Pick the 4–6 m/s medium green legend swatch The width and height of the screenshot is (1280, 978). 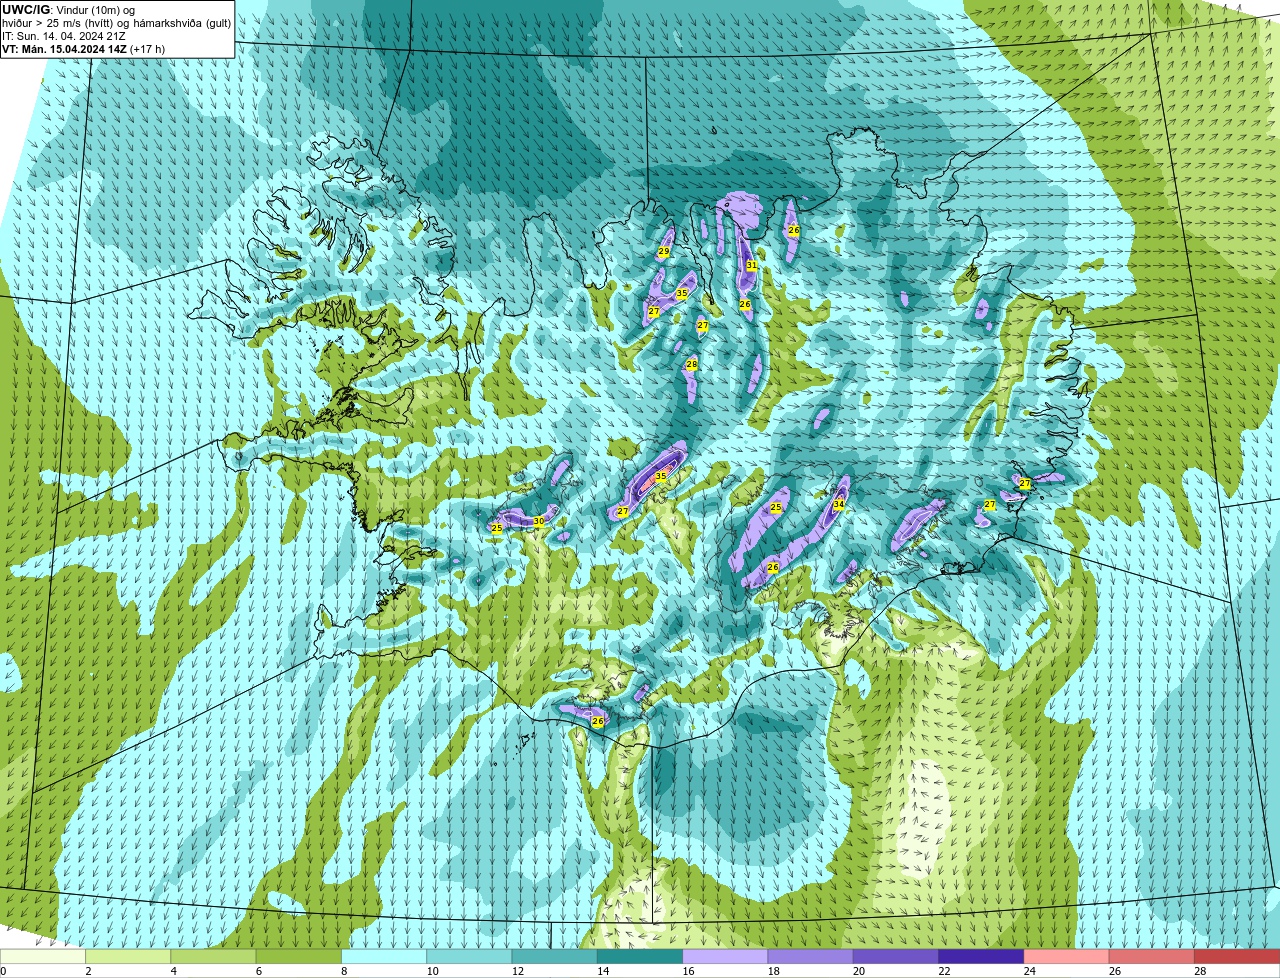(x=214, y=956)
